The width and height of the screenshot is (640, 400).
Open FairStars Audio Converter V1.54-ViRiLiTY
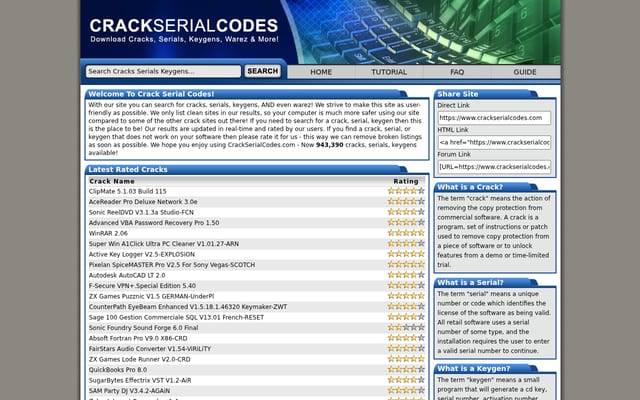click(150, 349)
